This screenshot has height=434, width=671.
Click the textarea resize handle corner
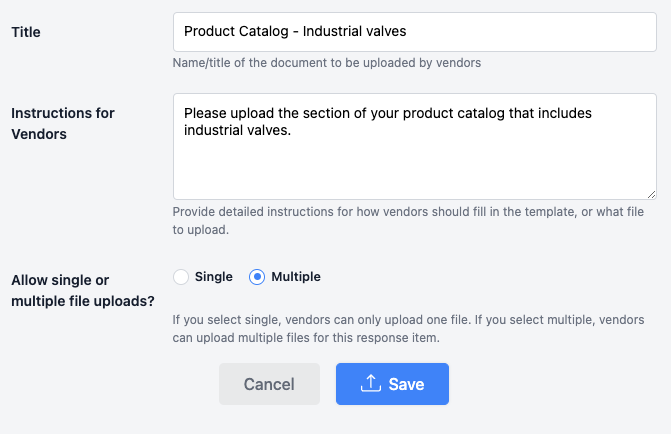coord(651,193)
